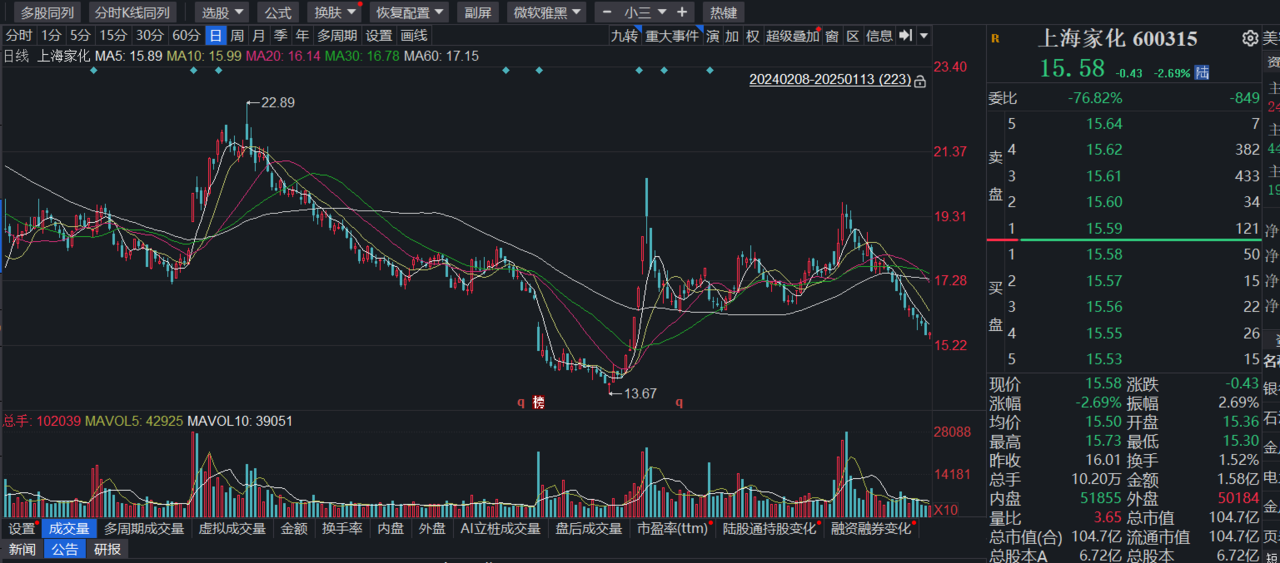
Task: Toggle the 重大事件 major events overlay
Action: point(672,36)
